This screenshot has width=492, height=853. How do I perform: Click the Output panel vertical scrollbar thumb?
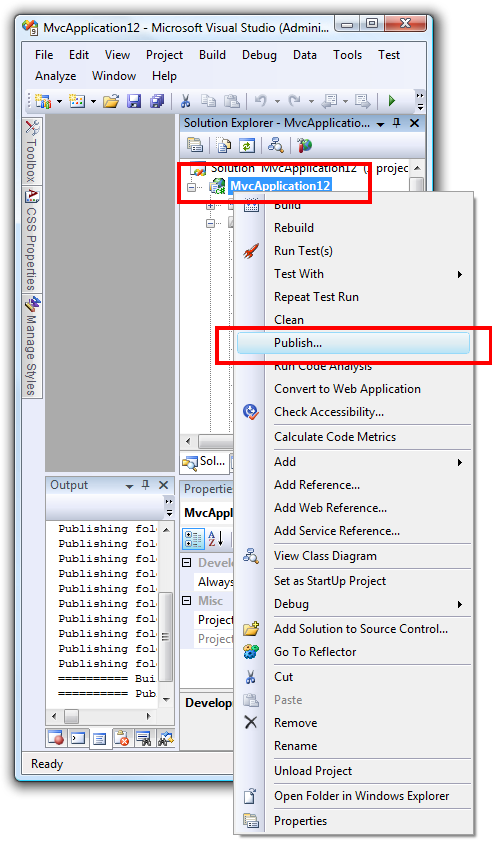point(166,636)
